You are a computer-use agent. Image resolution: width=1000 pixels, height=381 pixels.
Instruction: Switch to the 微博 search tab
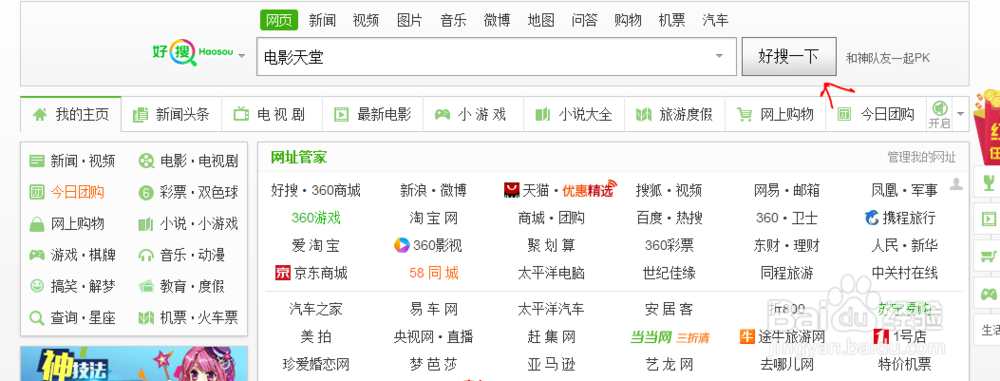coord(497,20)
